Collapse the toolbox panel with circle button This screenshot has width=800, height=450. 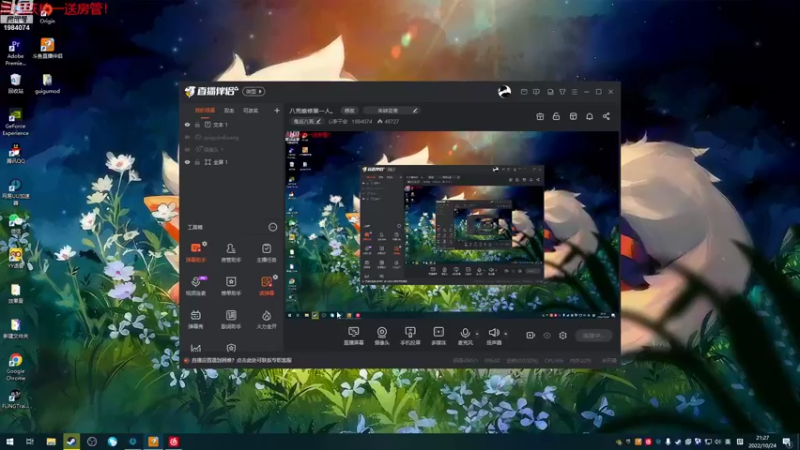(x=272, y=227)
